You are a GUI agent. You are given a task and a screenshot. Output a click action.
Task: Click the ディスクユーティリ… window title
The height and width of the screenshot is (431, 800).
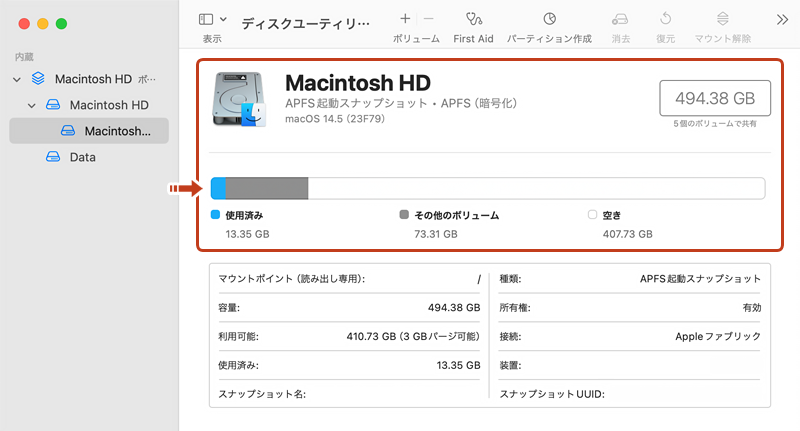(x=305, y=24)
